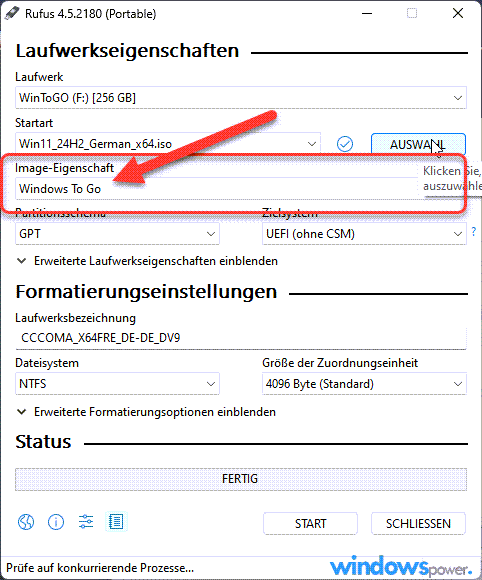Click the START button
482x580 pixels.
[310, 523]
